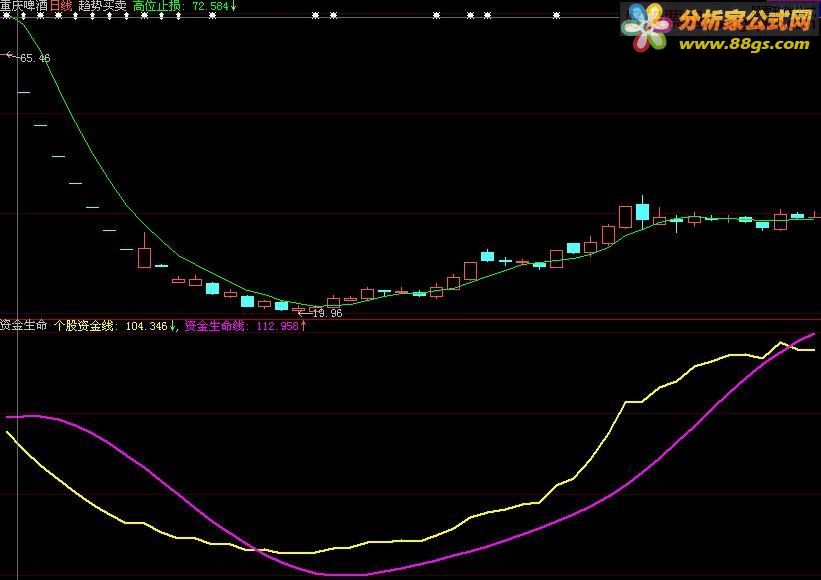This screenshot has width=821, height=580.
Task: Select the 日线 period label
Action: tap(61, 6)
